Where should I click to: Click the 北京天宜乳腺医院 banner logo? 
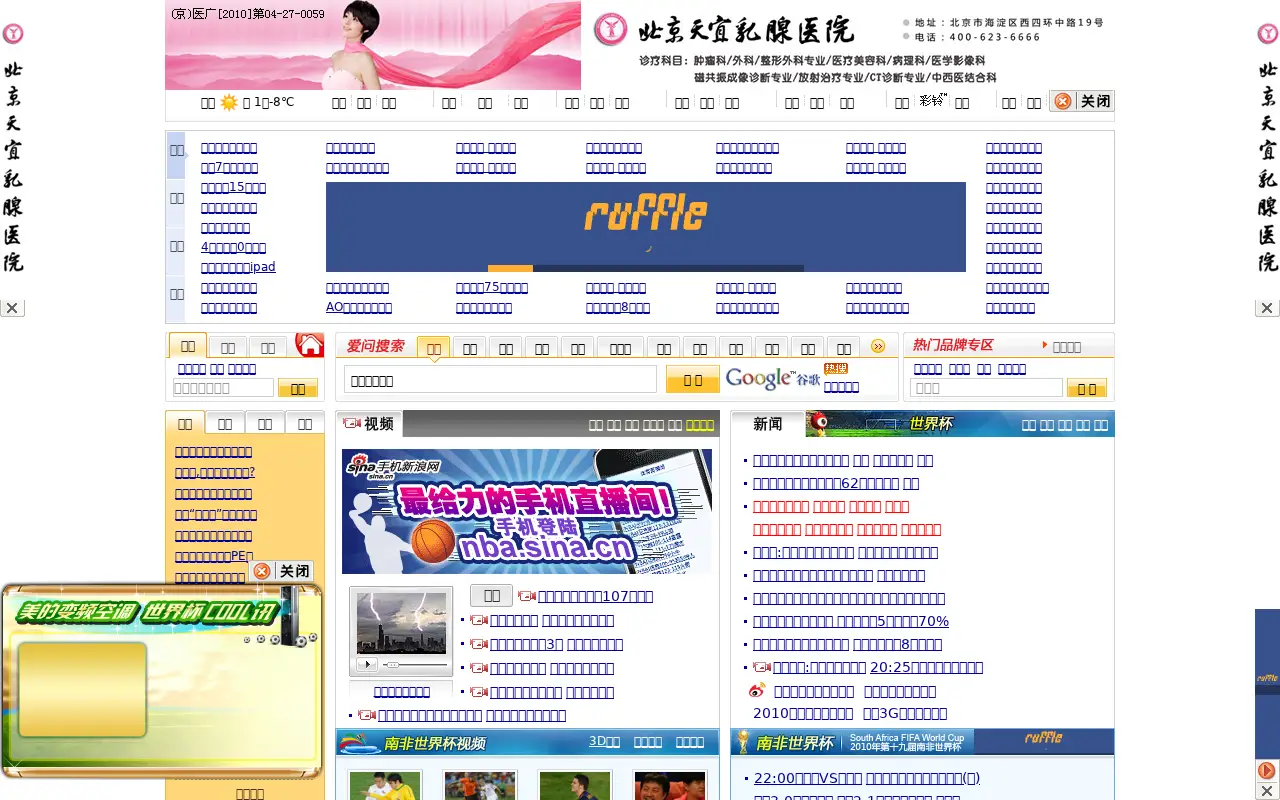point(725,30)
